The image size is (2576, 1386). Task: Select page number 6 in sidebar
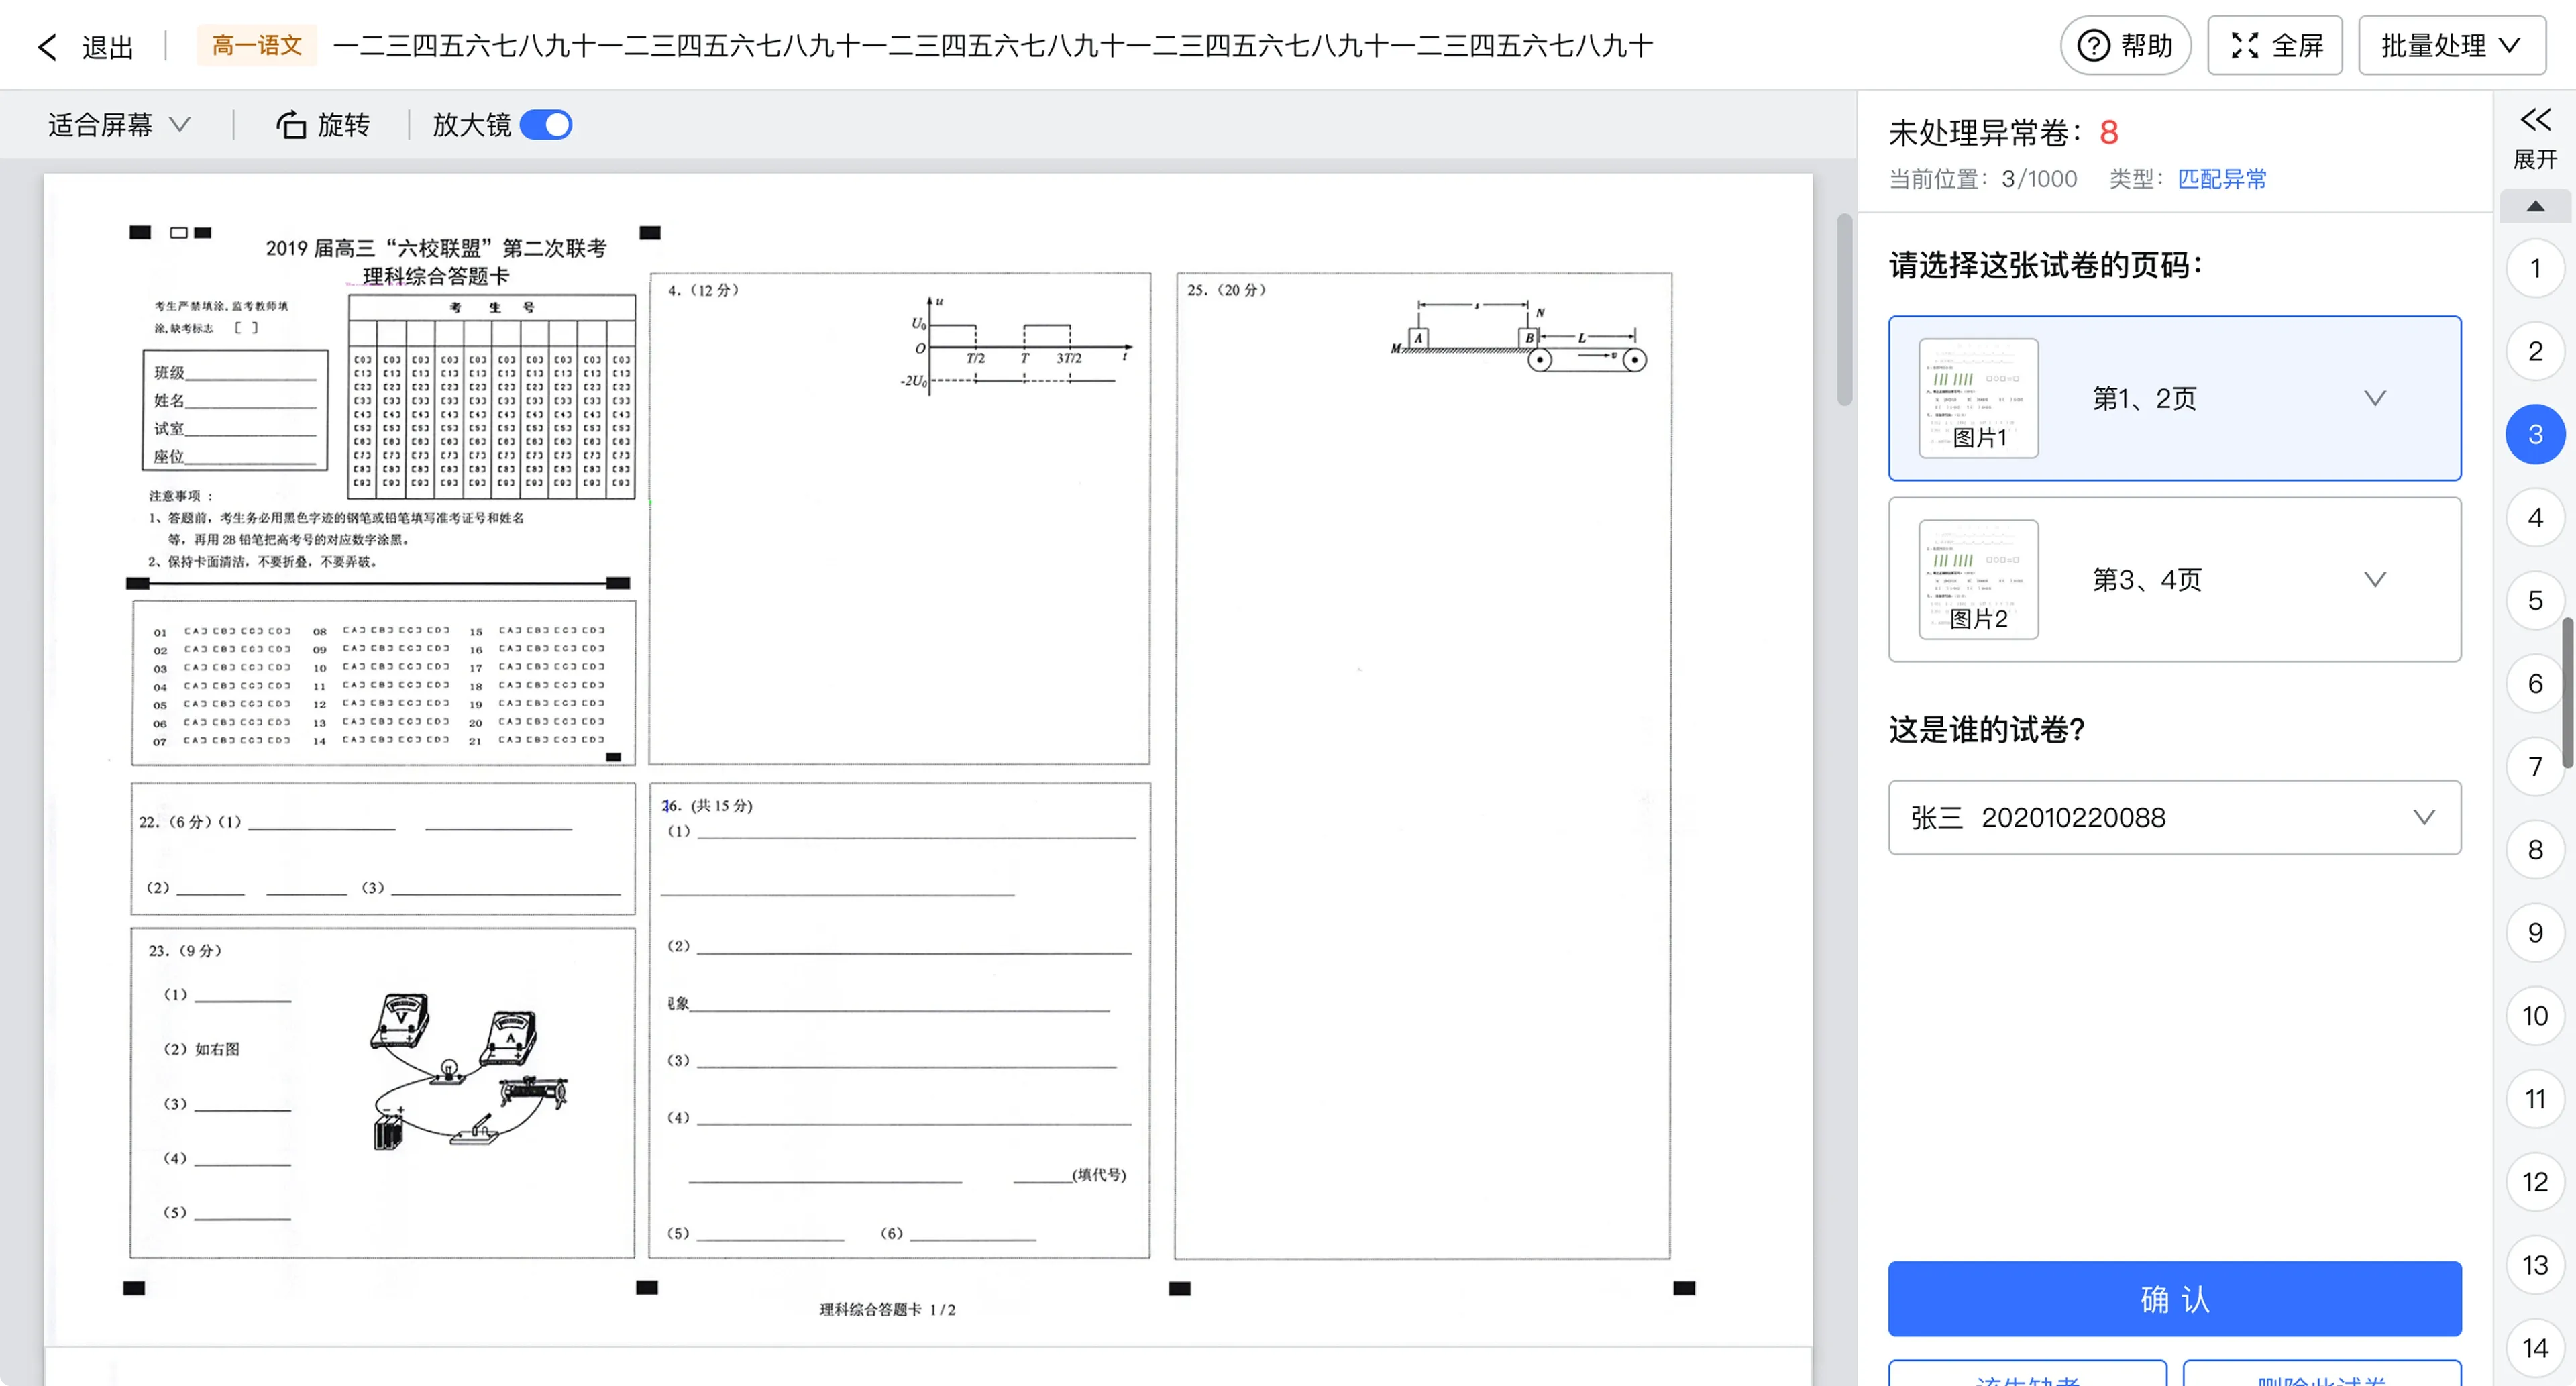2535,683
